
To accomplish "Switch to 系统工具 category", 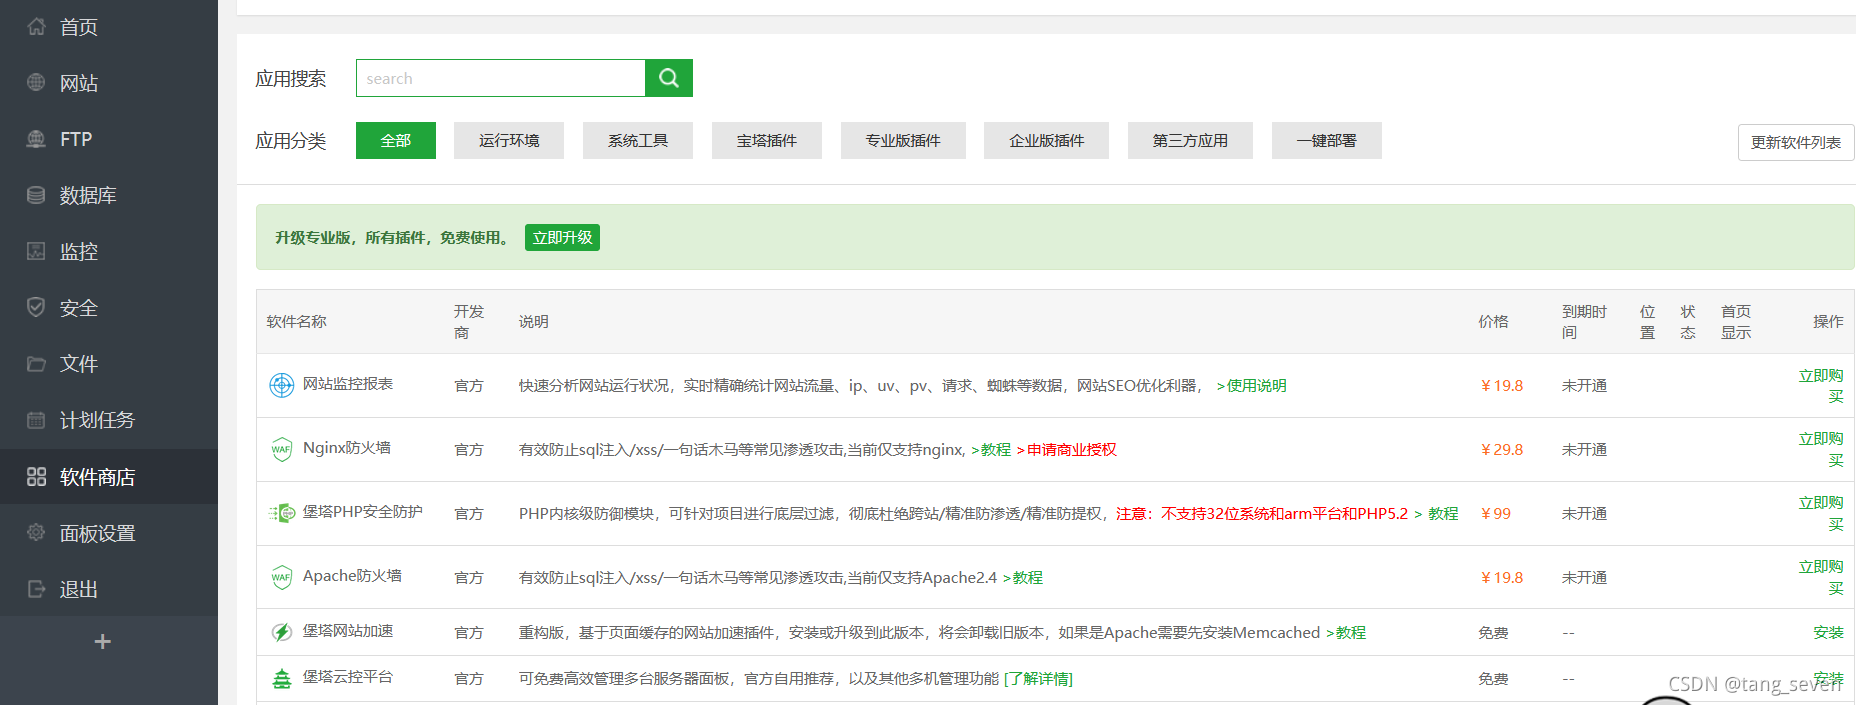I will (638, 141).
